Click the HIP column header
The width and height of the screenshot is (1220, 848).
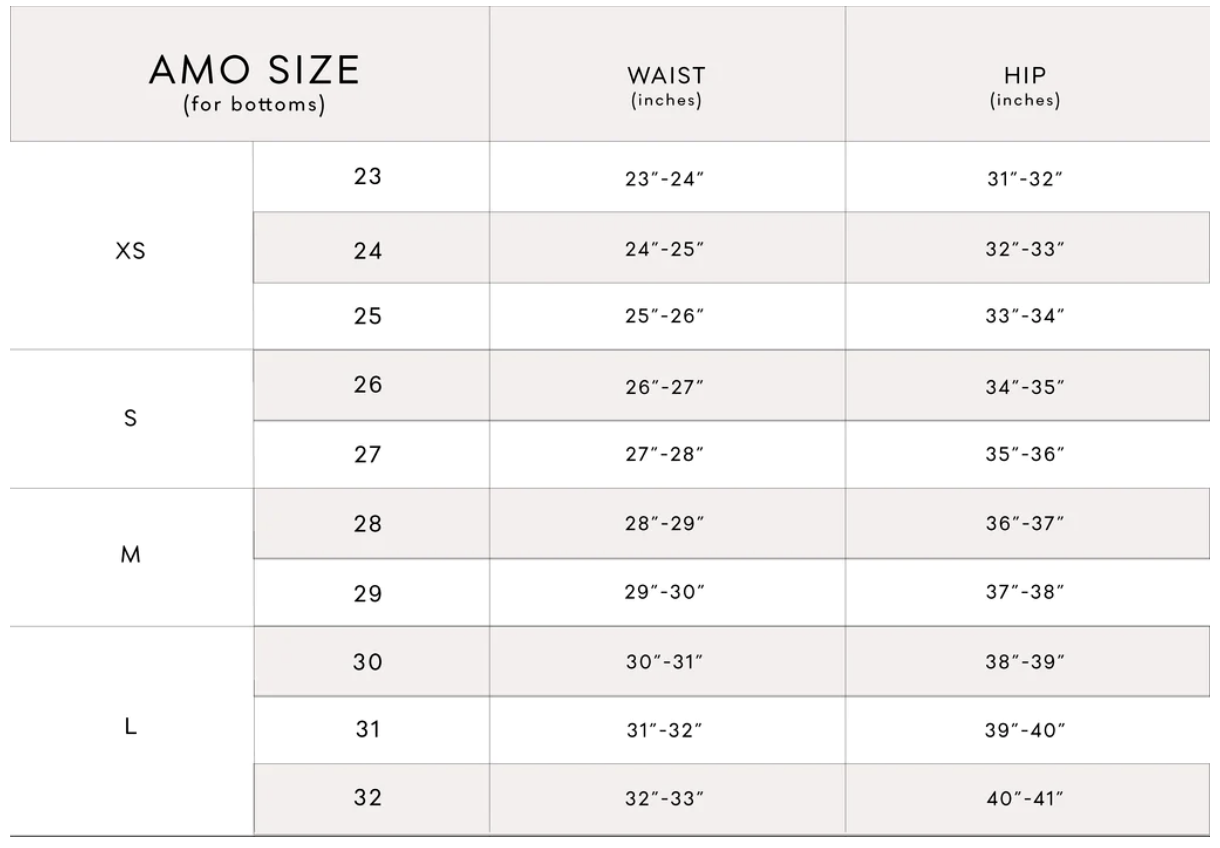click(x=1025, y=86)
